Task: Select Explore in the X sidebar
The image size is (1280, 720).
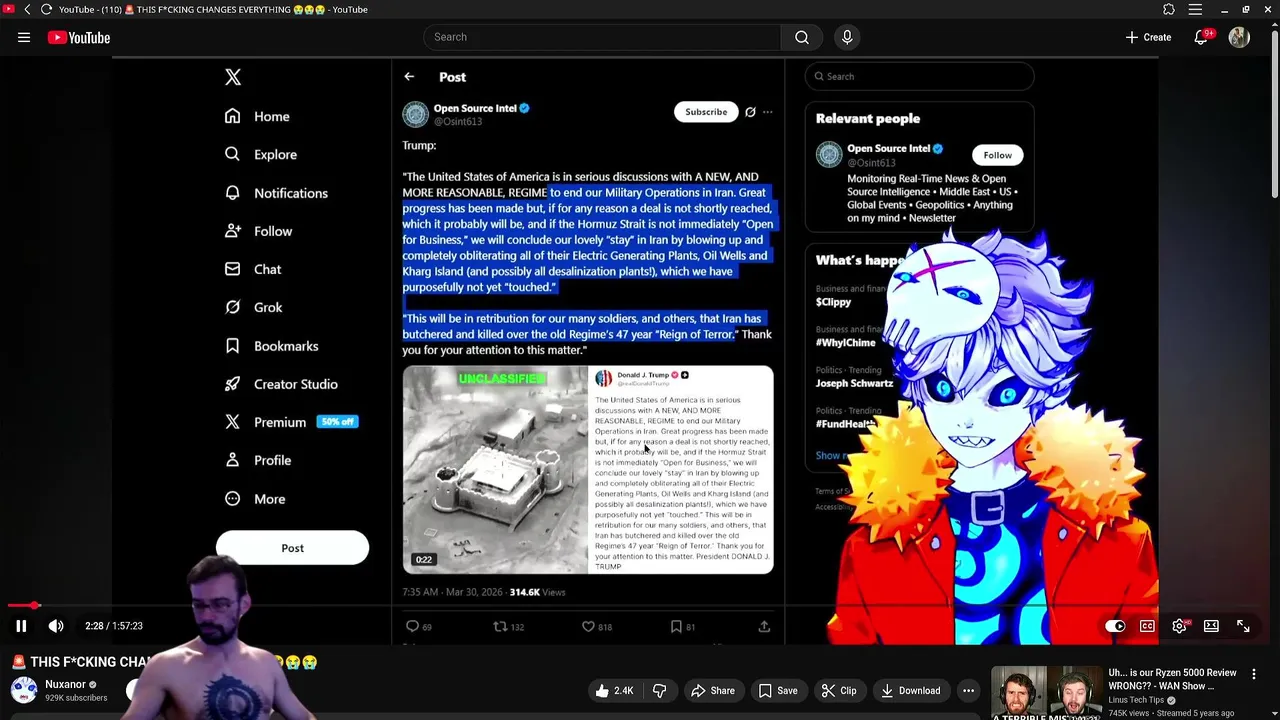Action: click(x=260, y=155)
